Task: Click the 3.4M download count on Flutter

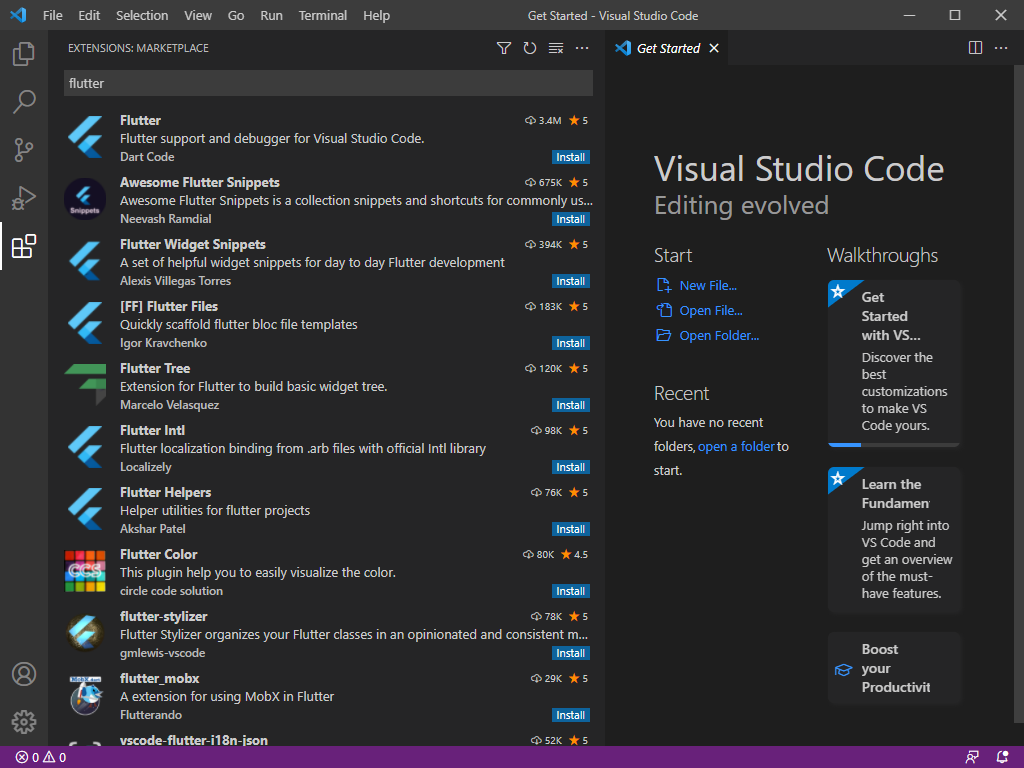Action: point(543,120)
